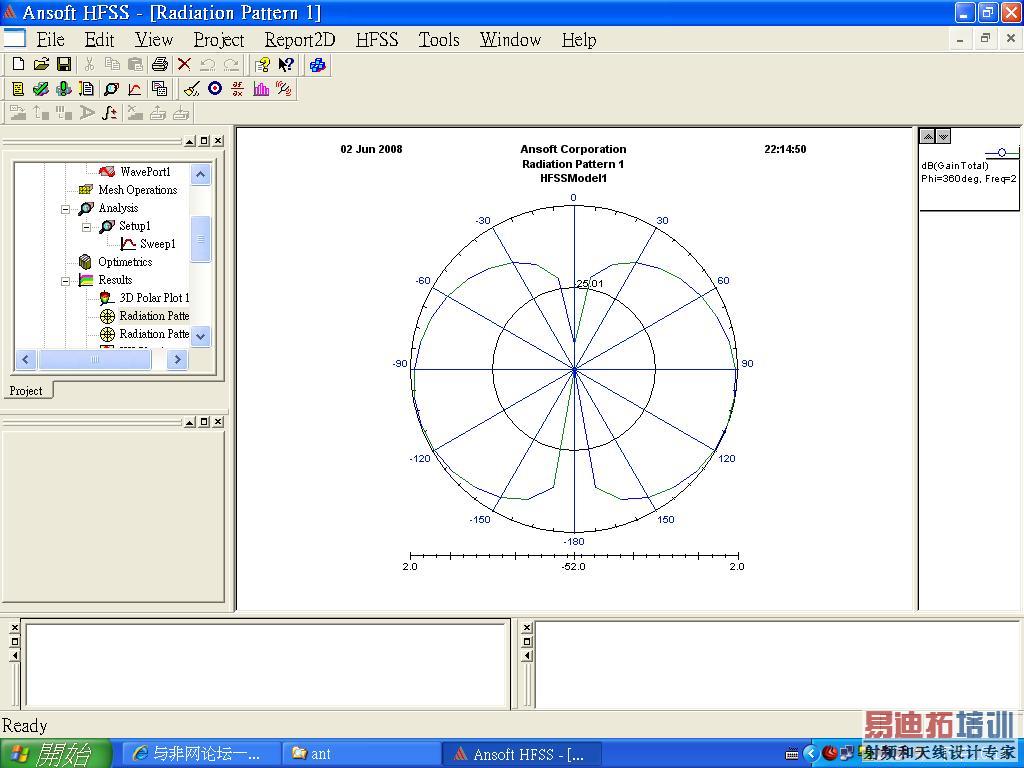The image size is (1024, 768).
Task: Click the df/dx derivative toolbar icon
Action: click(x=238, y=89)
